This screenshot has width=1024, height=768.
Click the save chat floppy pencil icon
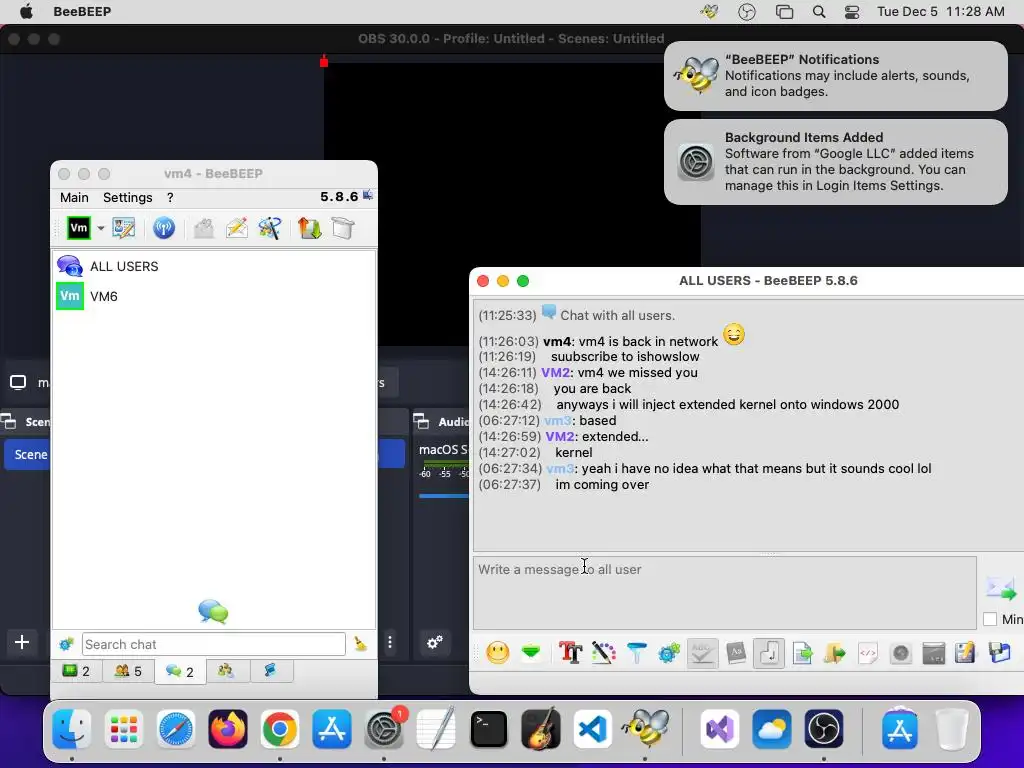(x=965, y=653)
